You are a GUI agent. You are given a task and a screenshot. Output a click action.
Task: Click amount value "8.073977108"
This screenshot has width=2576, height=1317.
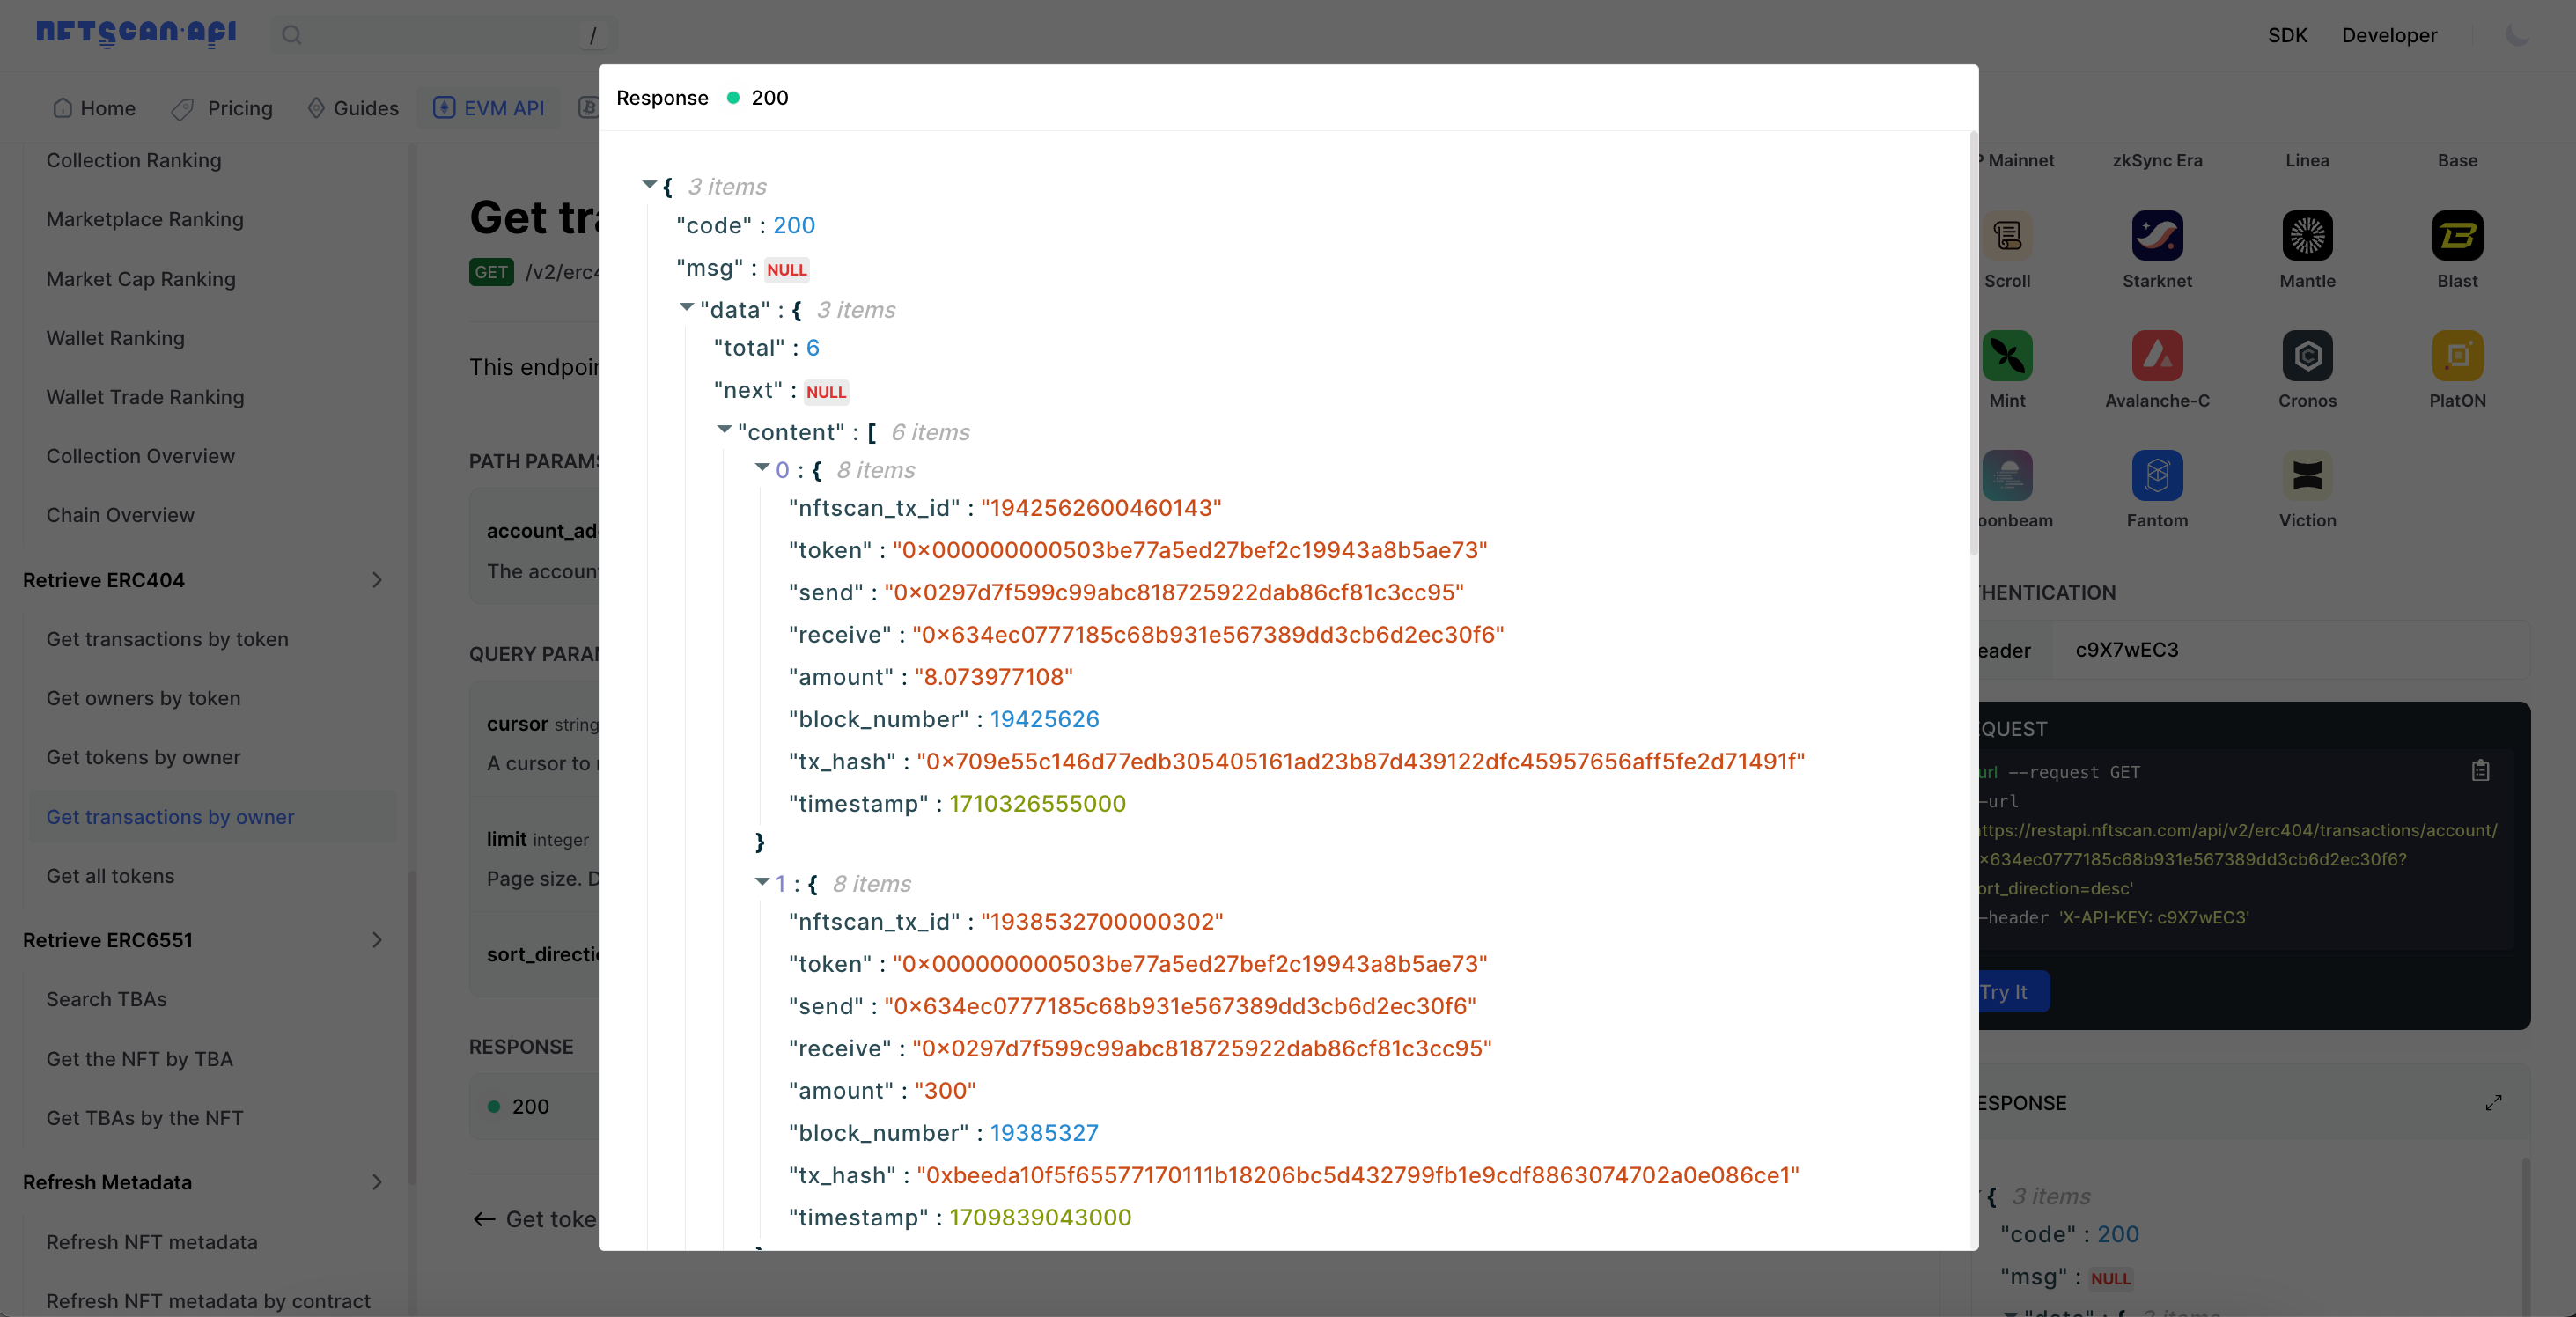[993, 677]
